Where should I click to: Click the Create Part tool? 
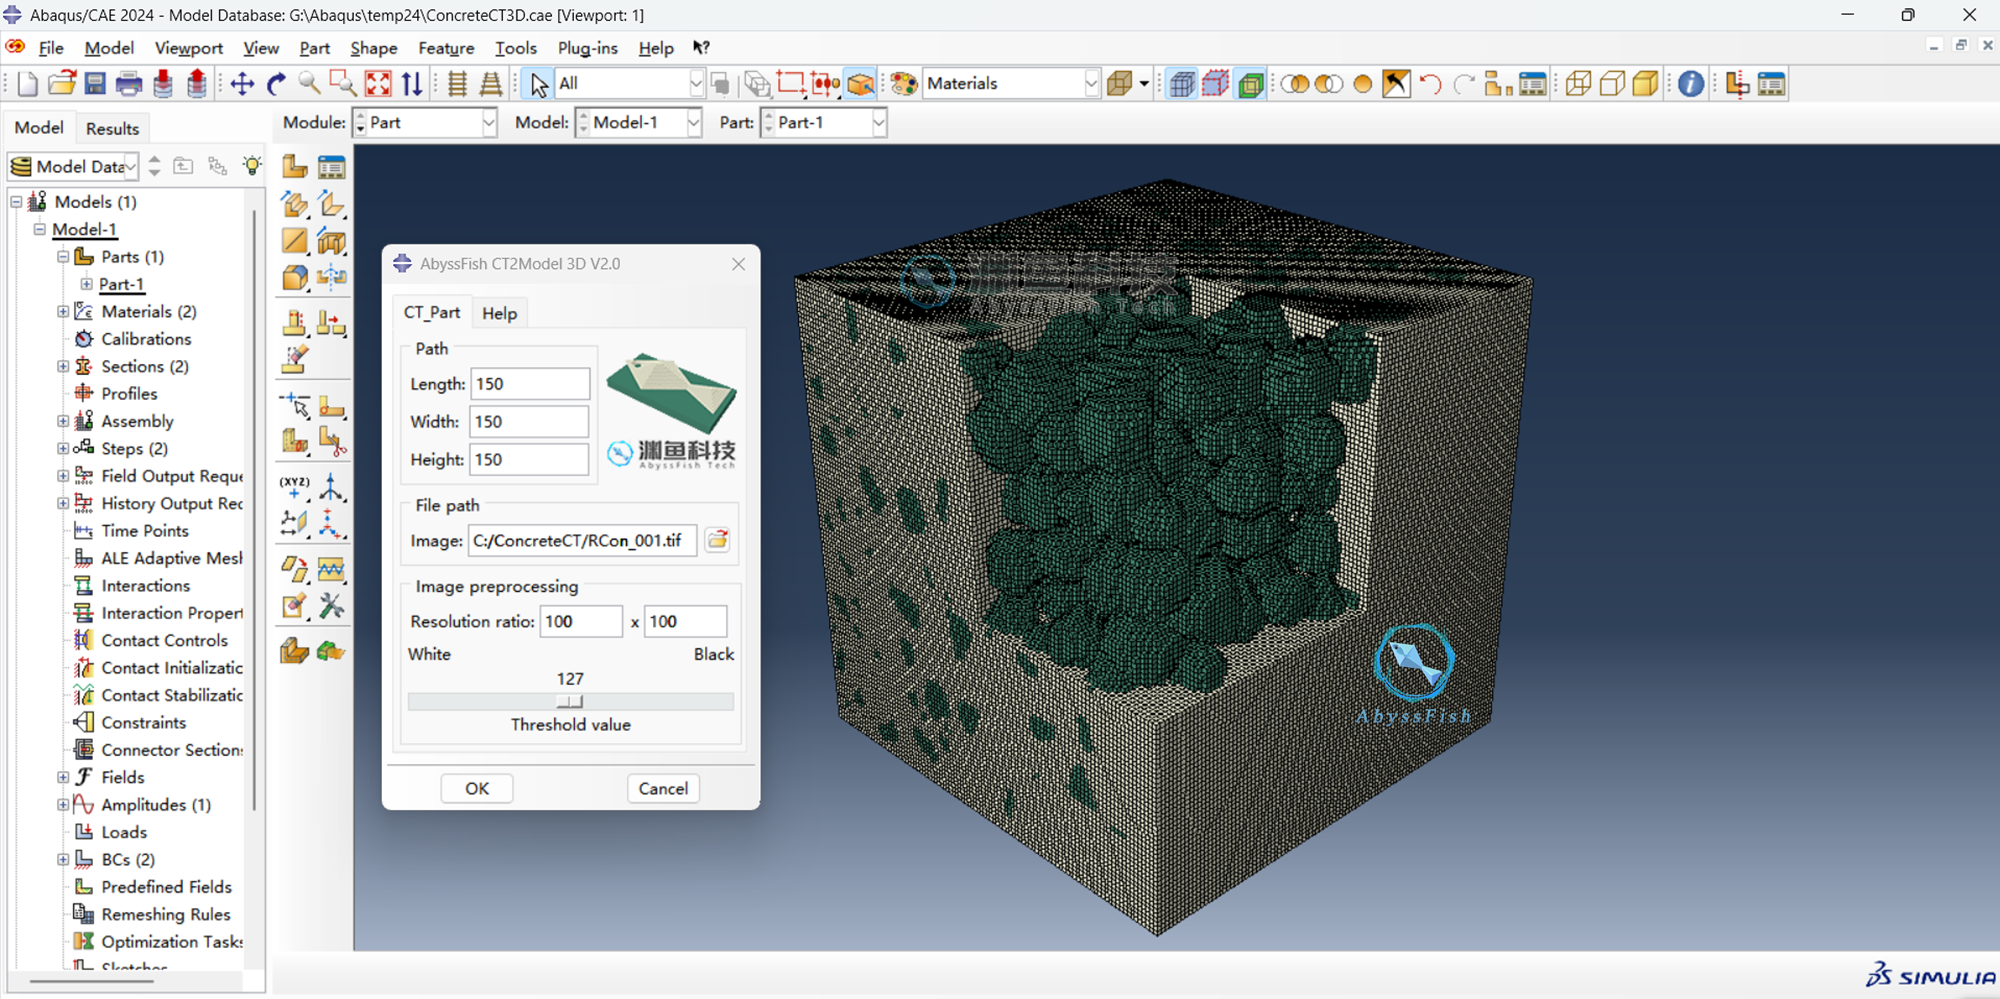[x=295, y=166]
